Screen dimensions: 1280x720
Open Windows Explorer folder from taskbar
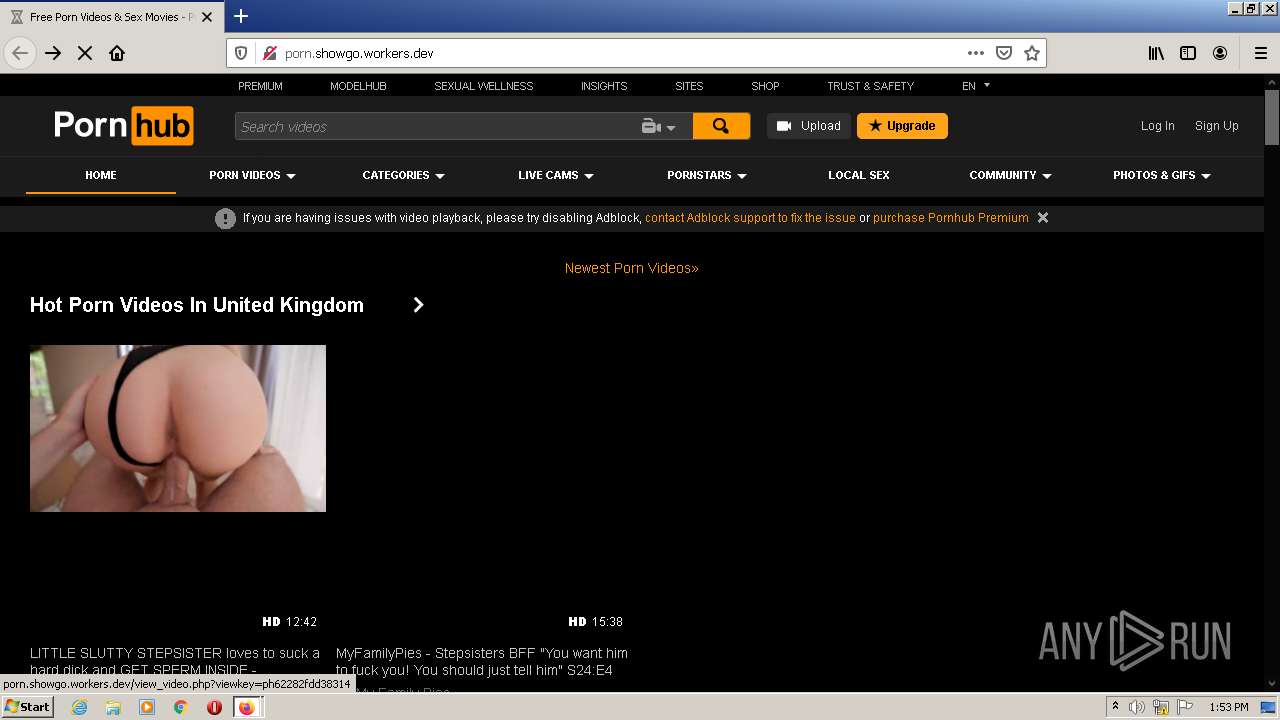coord(113,707)
